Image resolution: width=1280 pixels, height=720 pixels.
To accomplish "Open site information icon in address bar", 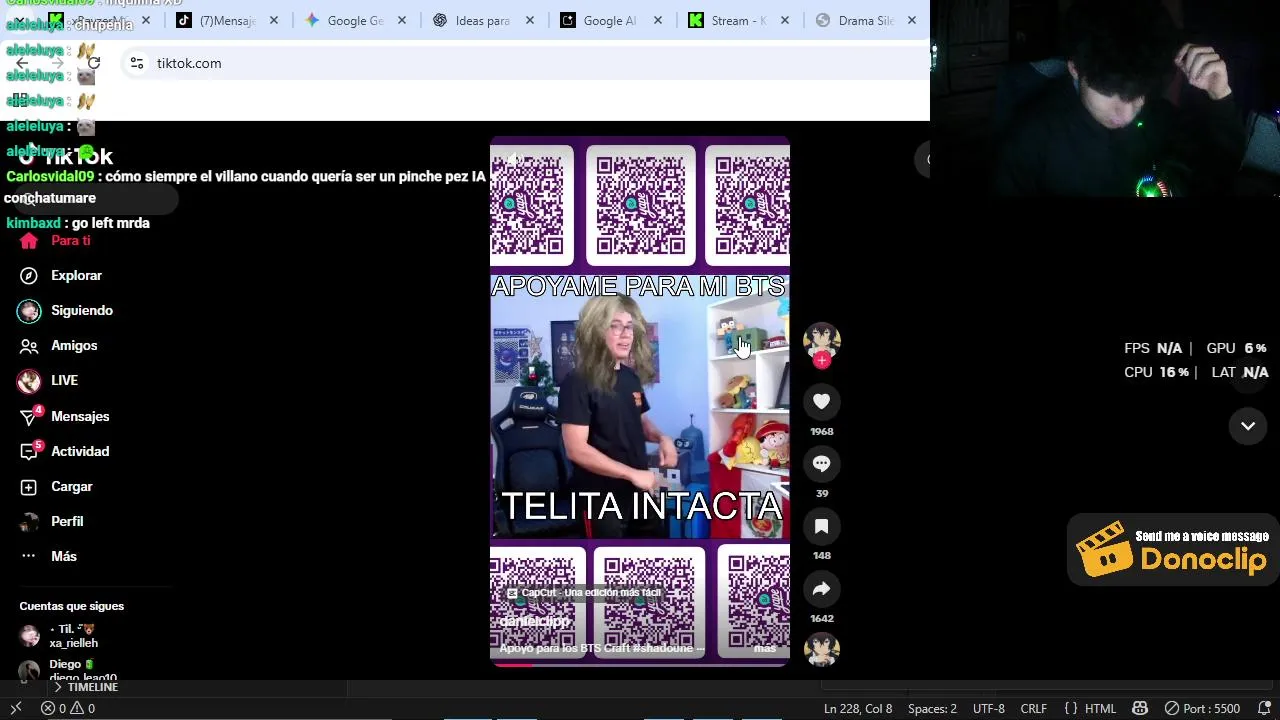I will pos(137,63).
